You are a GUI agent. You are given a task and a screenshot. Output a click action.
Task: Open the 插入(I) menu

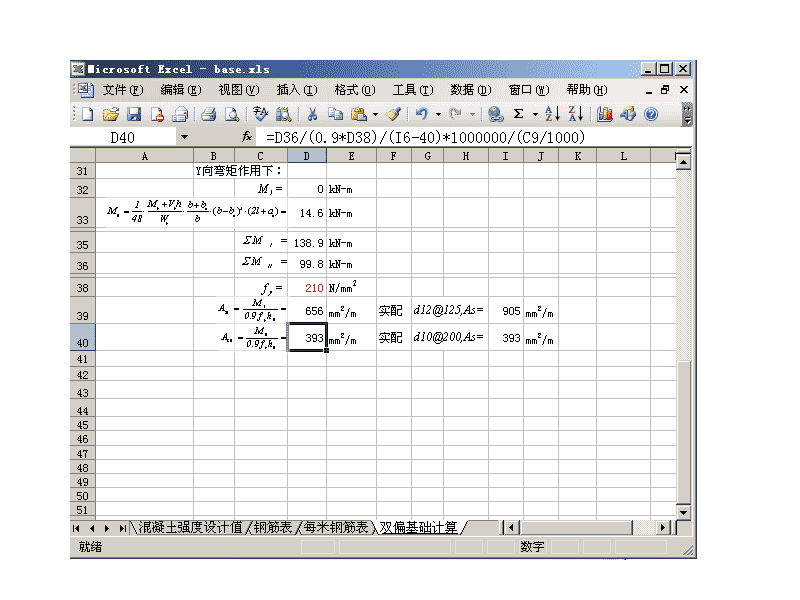pyautogui.click(x=297, y=90)
